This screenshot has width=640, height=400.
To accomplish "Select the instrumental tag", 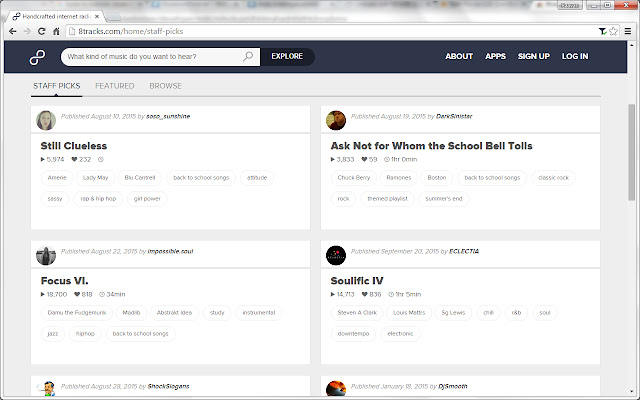I will [259, 313].
